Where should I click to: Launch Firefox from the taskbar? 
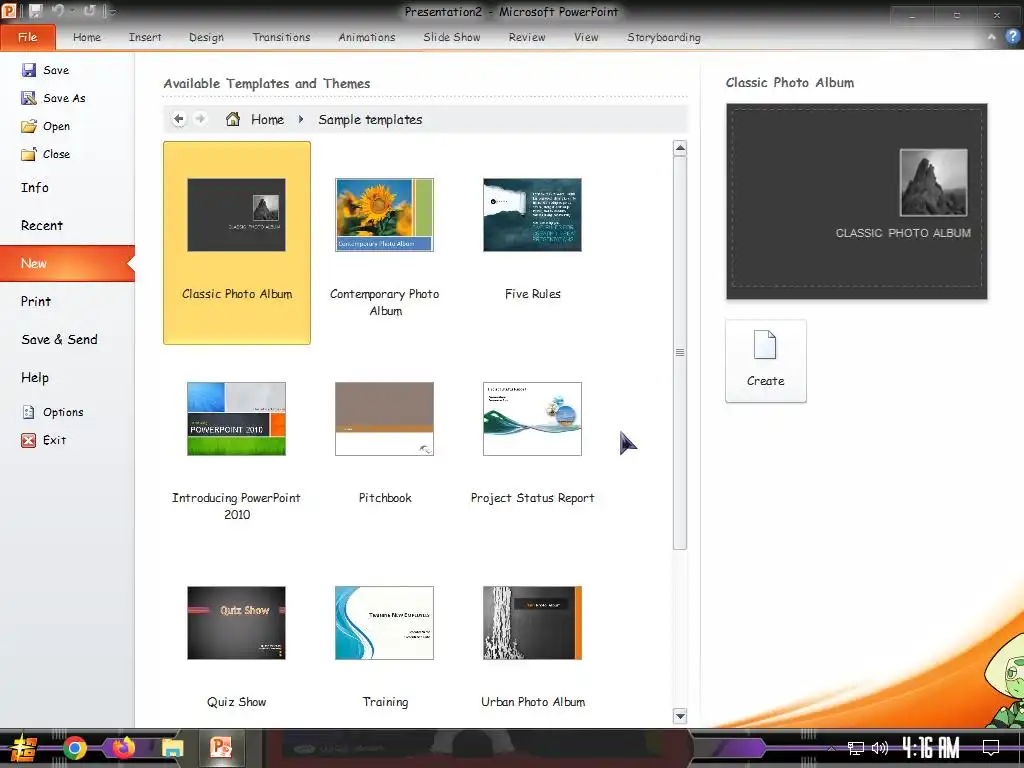coord(123,748)
